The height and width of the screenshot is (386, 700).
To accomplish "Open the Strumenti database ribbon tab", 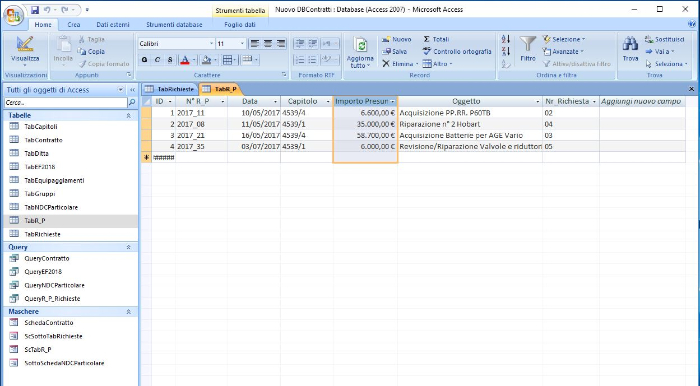I will coord(174,25).
